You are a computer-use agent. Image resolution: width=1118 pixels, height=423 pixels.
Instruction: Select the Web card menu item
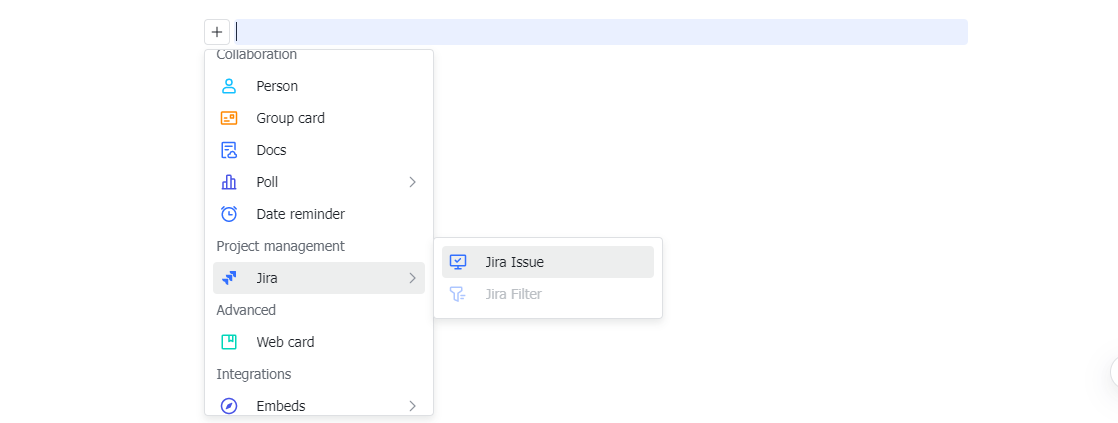tap(285, 342)
